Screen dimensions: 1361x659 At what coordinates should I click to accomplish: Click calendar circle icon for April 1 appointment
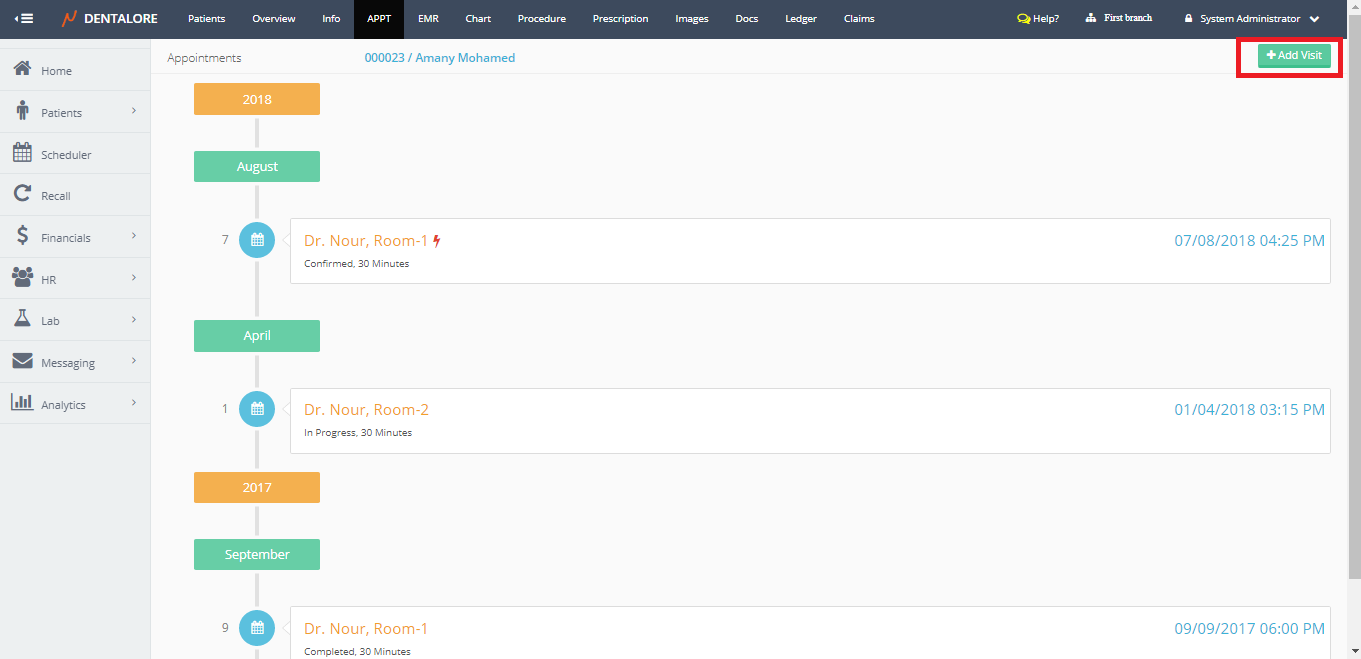tap(257, 409)
